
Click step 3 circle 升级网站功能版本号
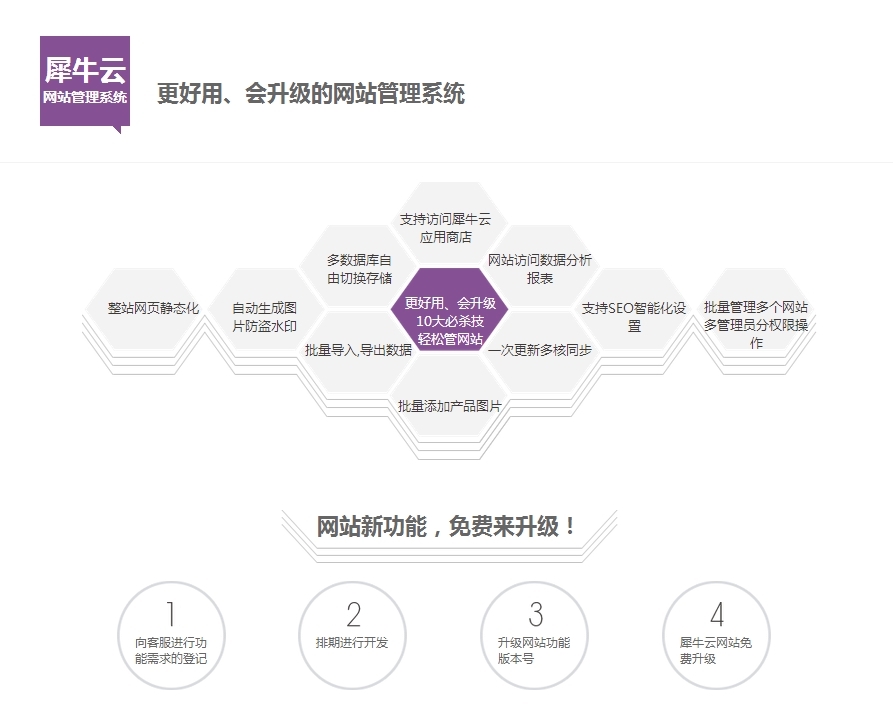tap(534, 636)
